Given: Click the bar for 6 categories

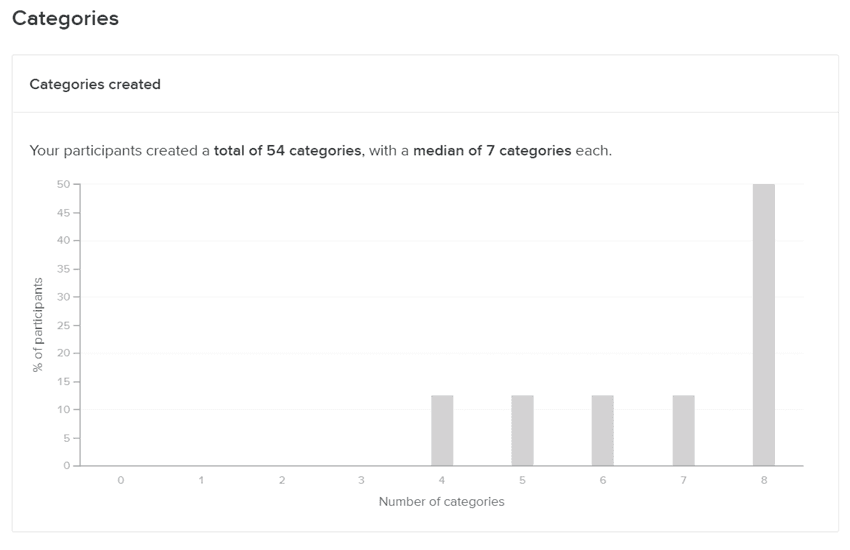Looking at the screenshot, I should tap(602, 430).
